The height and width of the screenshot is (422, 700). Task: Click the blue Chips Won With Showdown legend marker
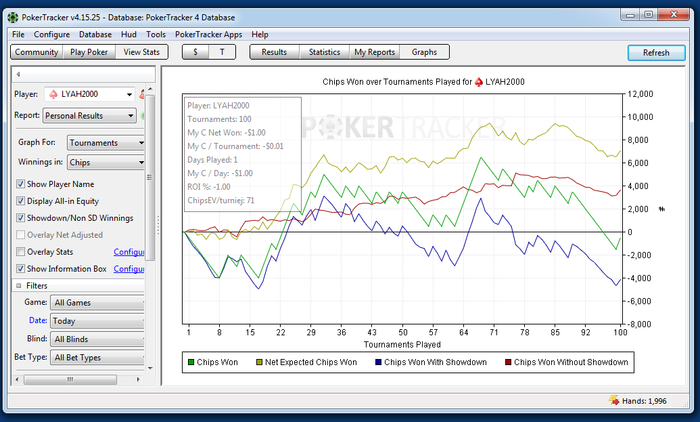pos(378,362)
